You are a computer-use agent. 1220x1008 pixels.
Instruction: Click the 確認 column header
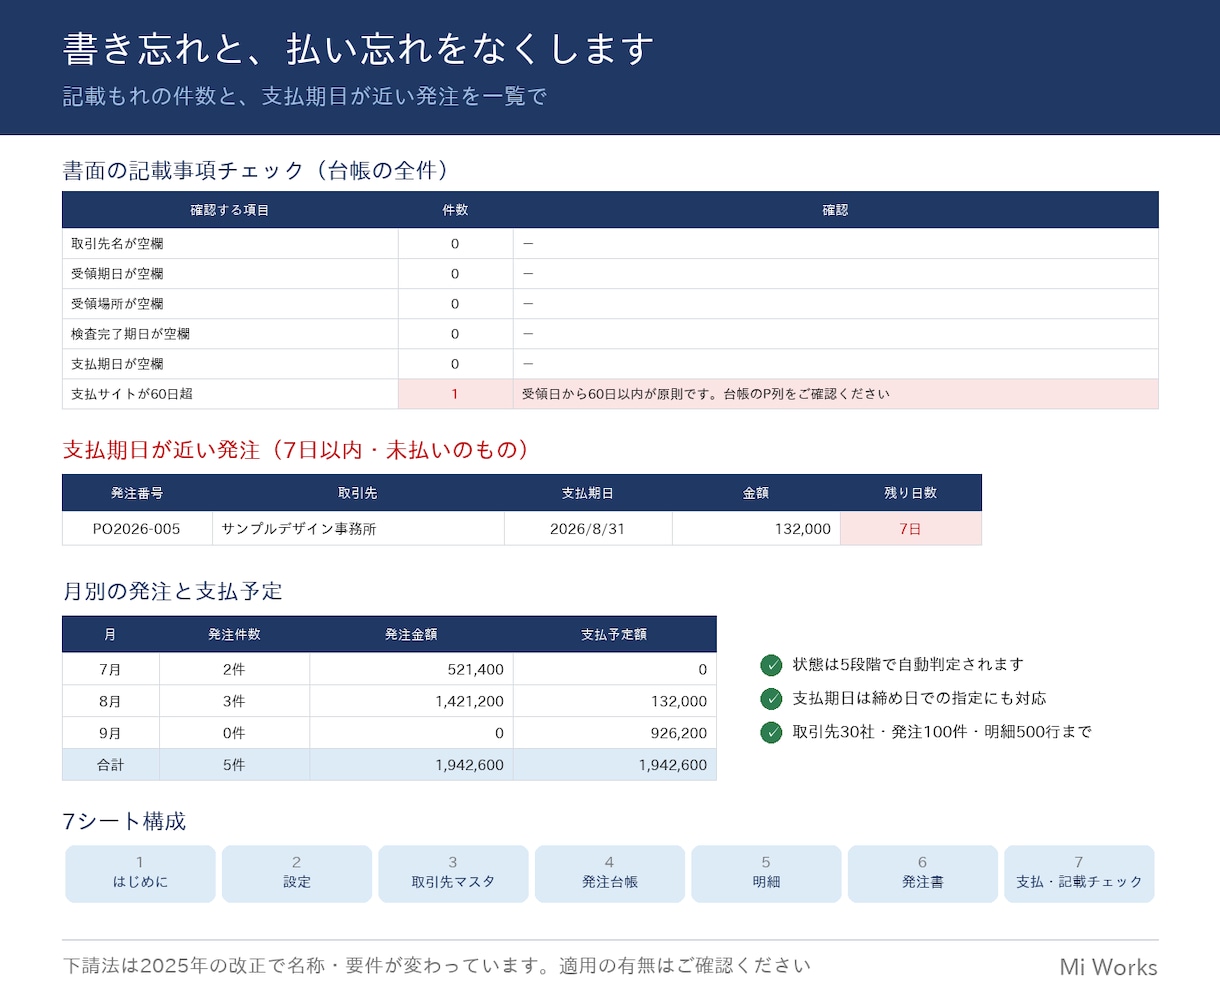(836, 210)
